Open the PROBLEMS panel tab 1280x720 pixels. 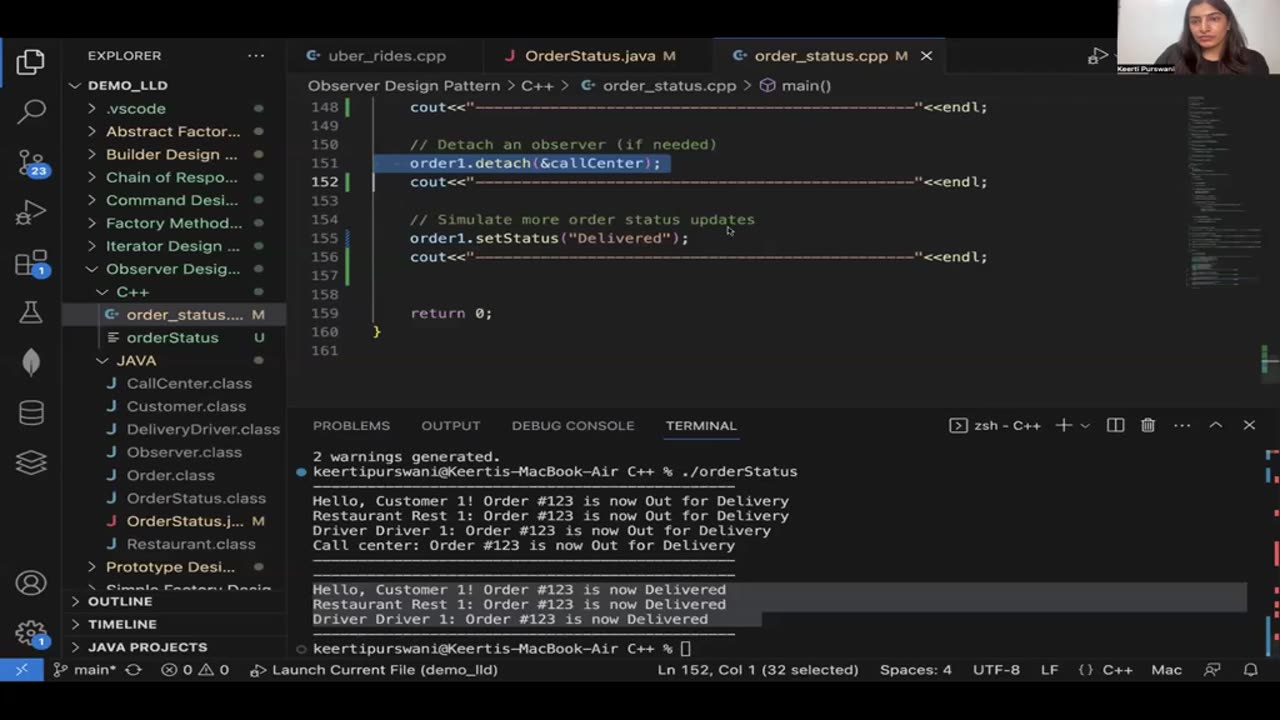tap(351, 425)
